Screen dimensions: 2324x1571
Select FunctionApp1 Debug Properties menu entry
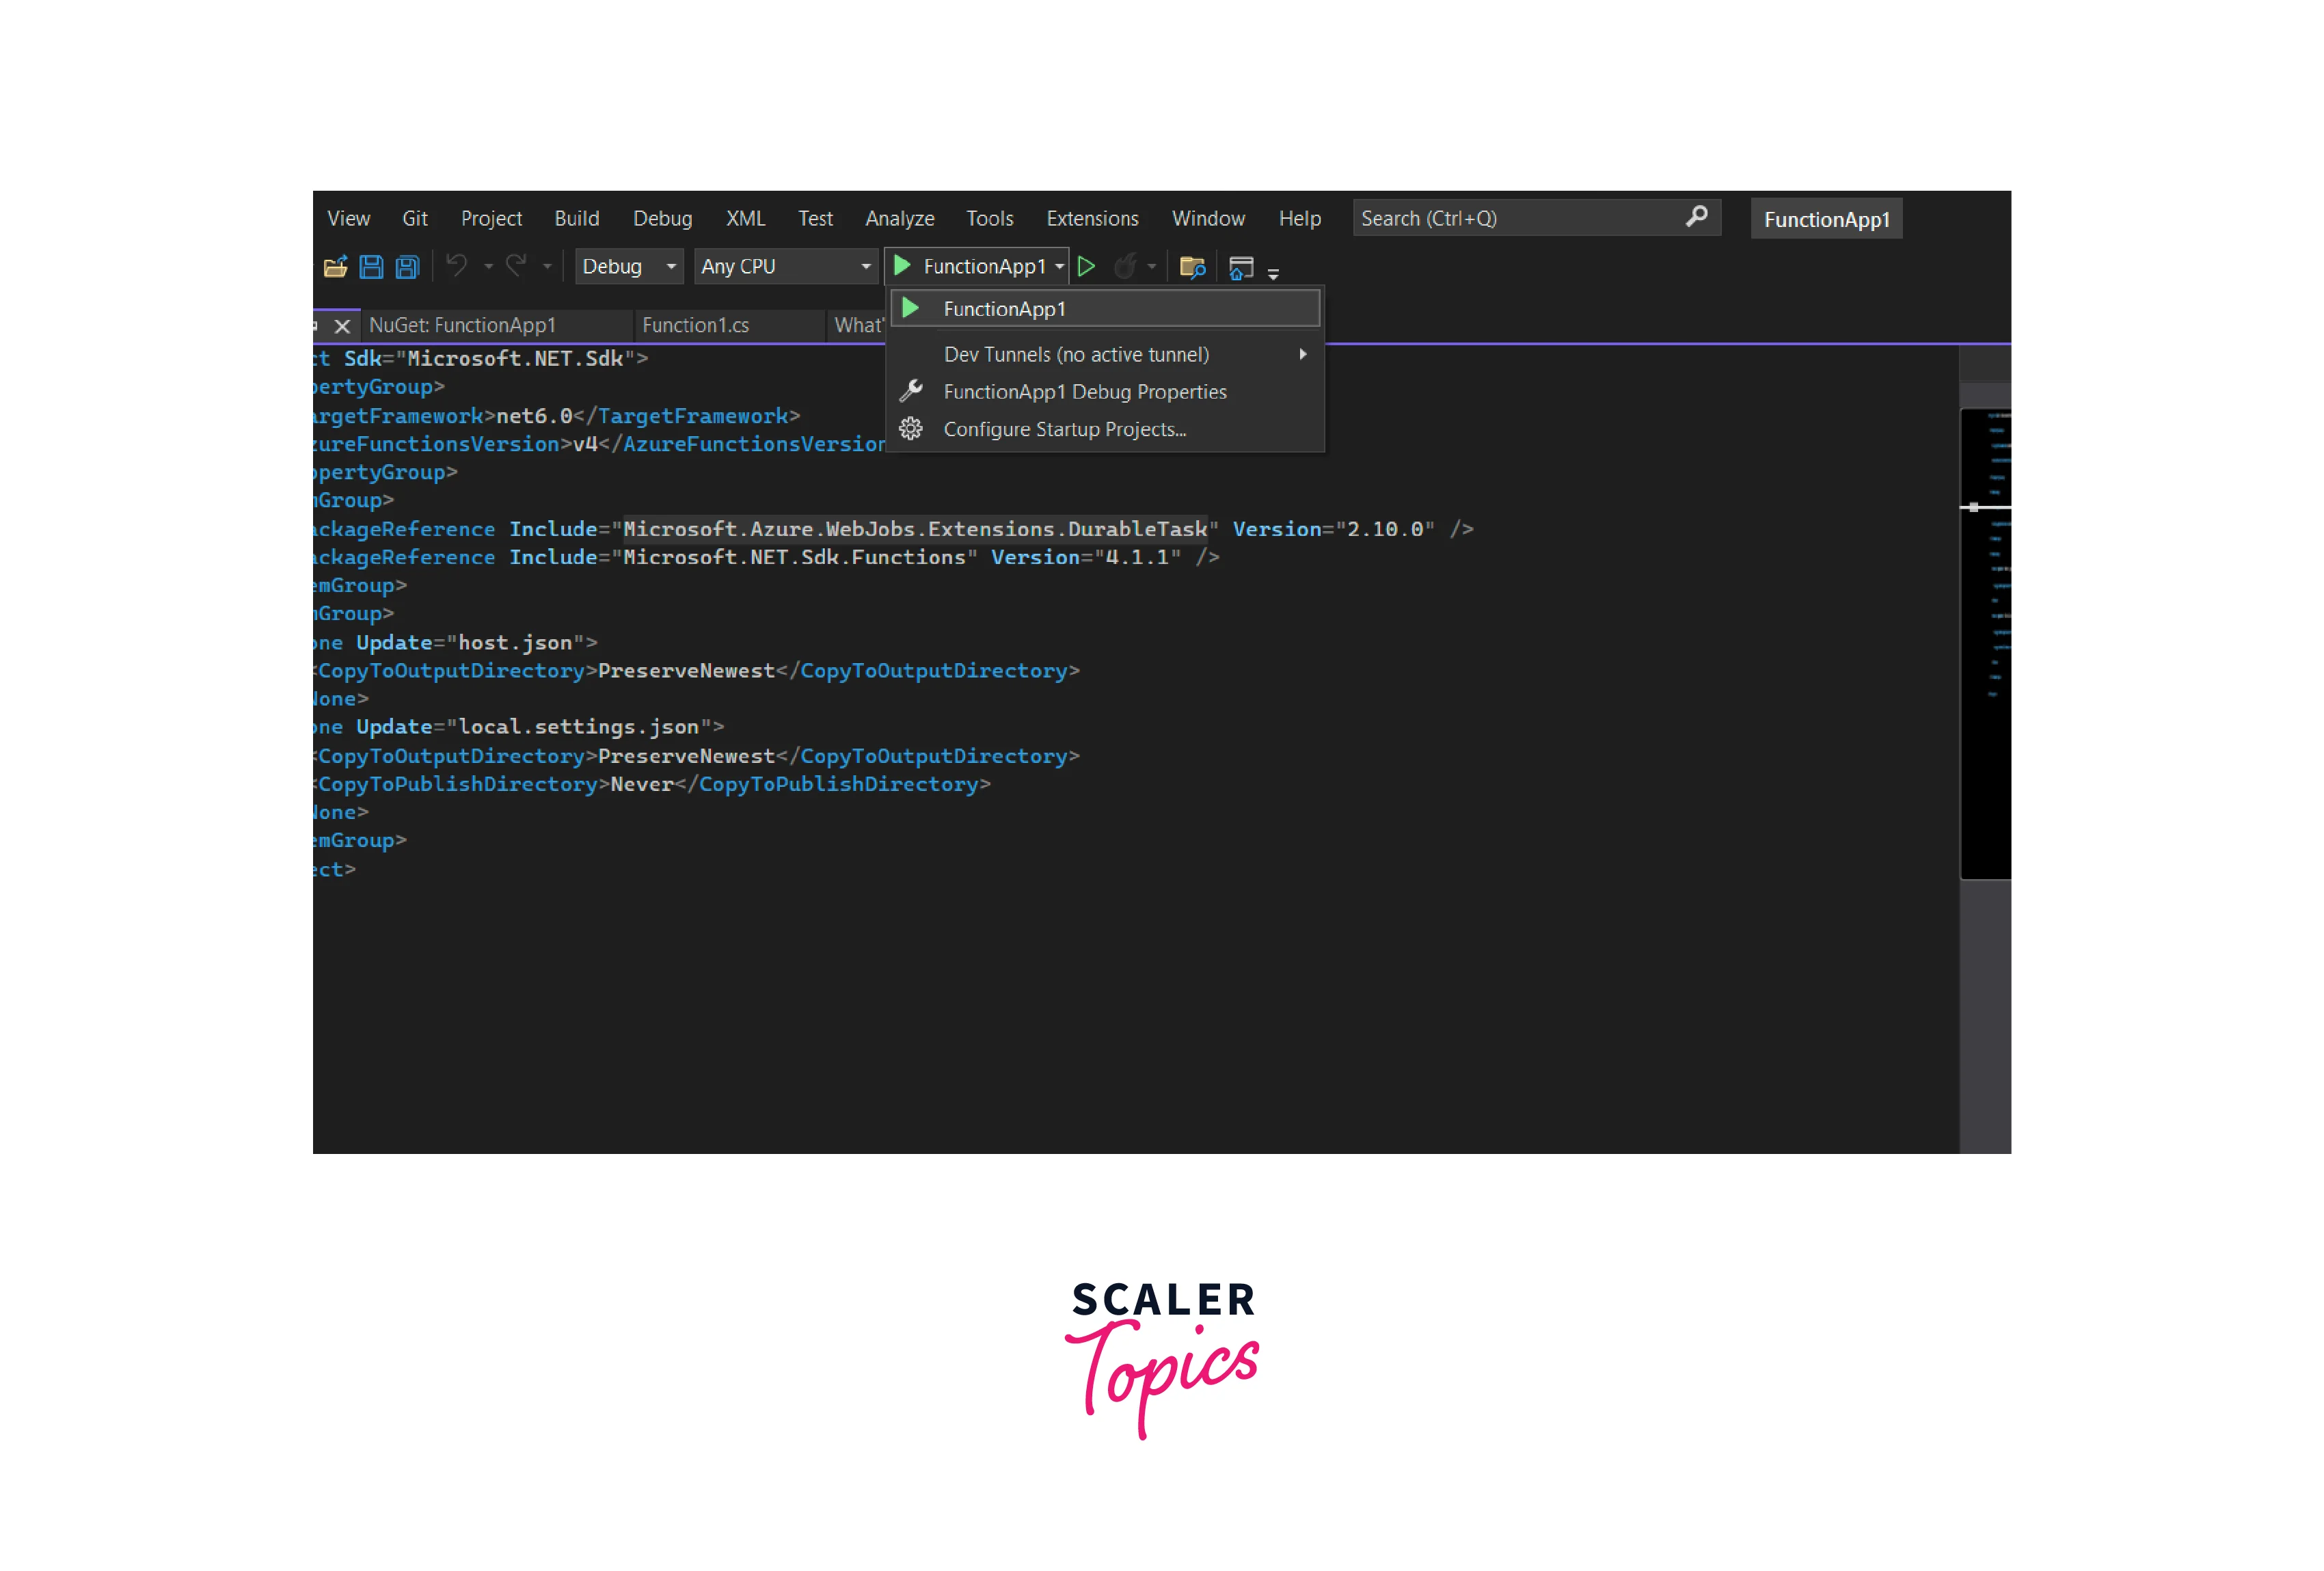(1085, 392)
